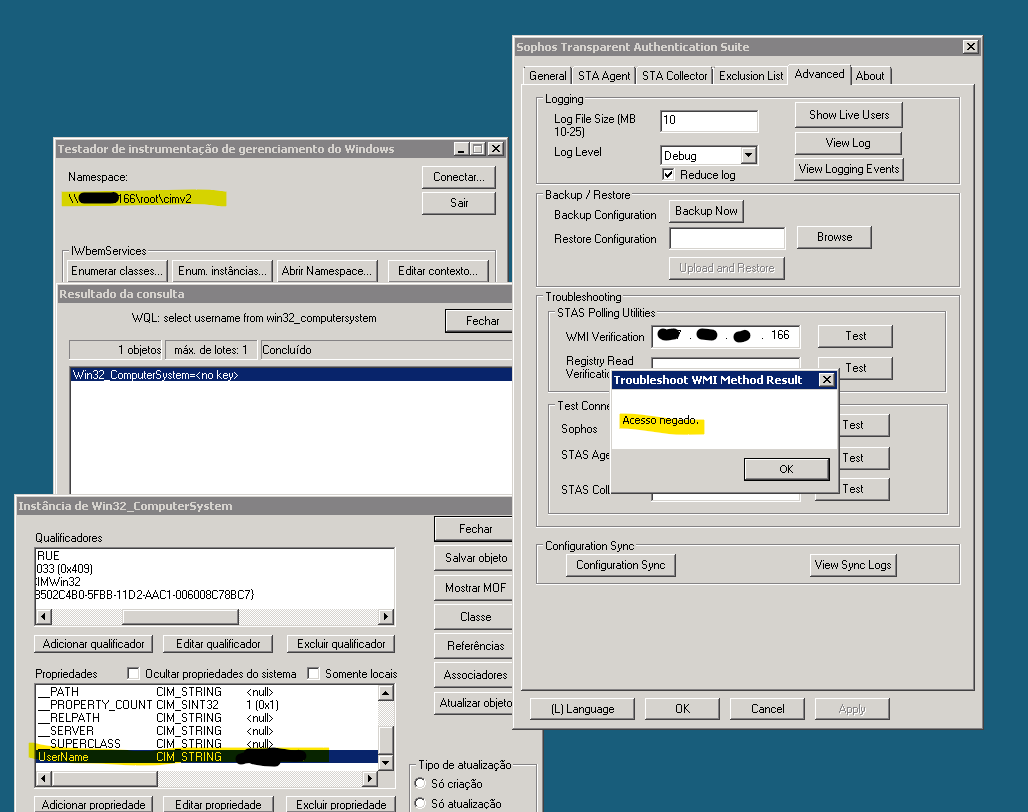Click the Associadores button
The image size is (1028, 812).
point(475,675)
